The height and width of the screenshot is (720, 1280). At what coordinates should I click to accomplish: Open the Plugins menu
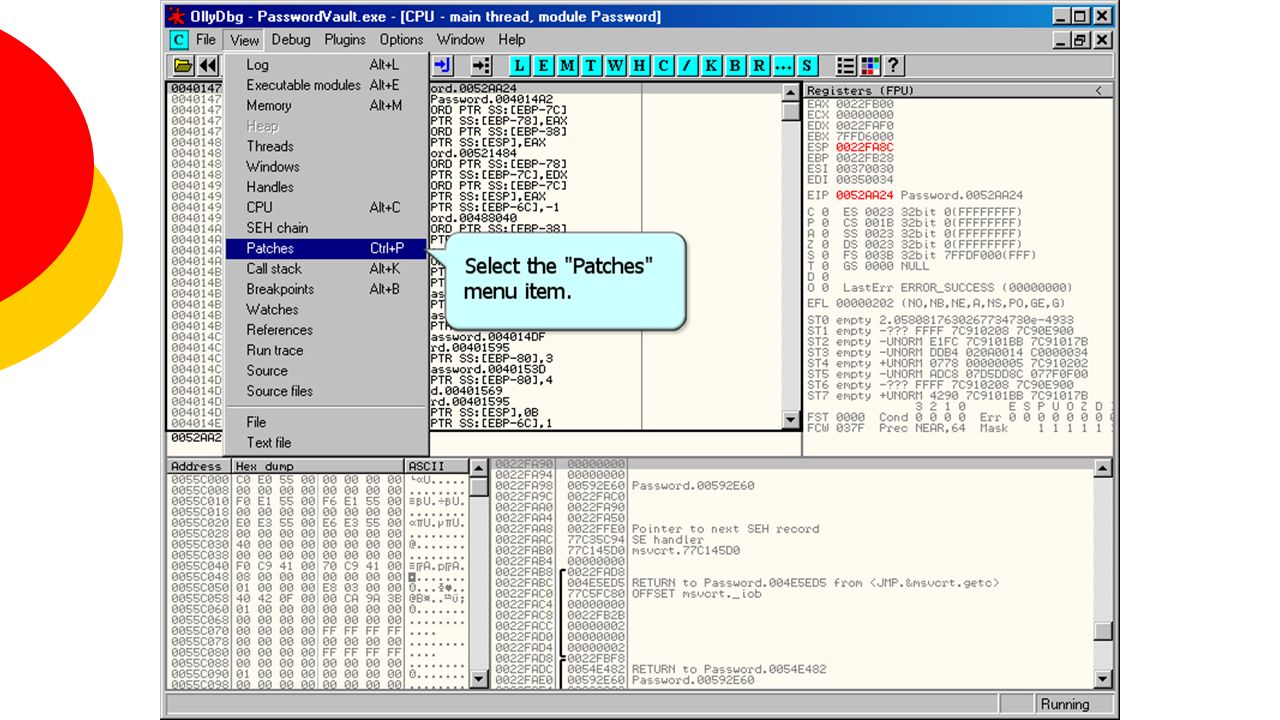click(x=345, y=40)
